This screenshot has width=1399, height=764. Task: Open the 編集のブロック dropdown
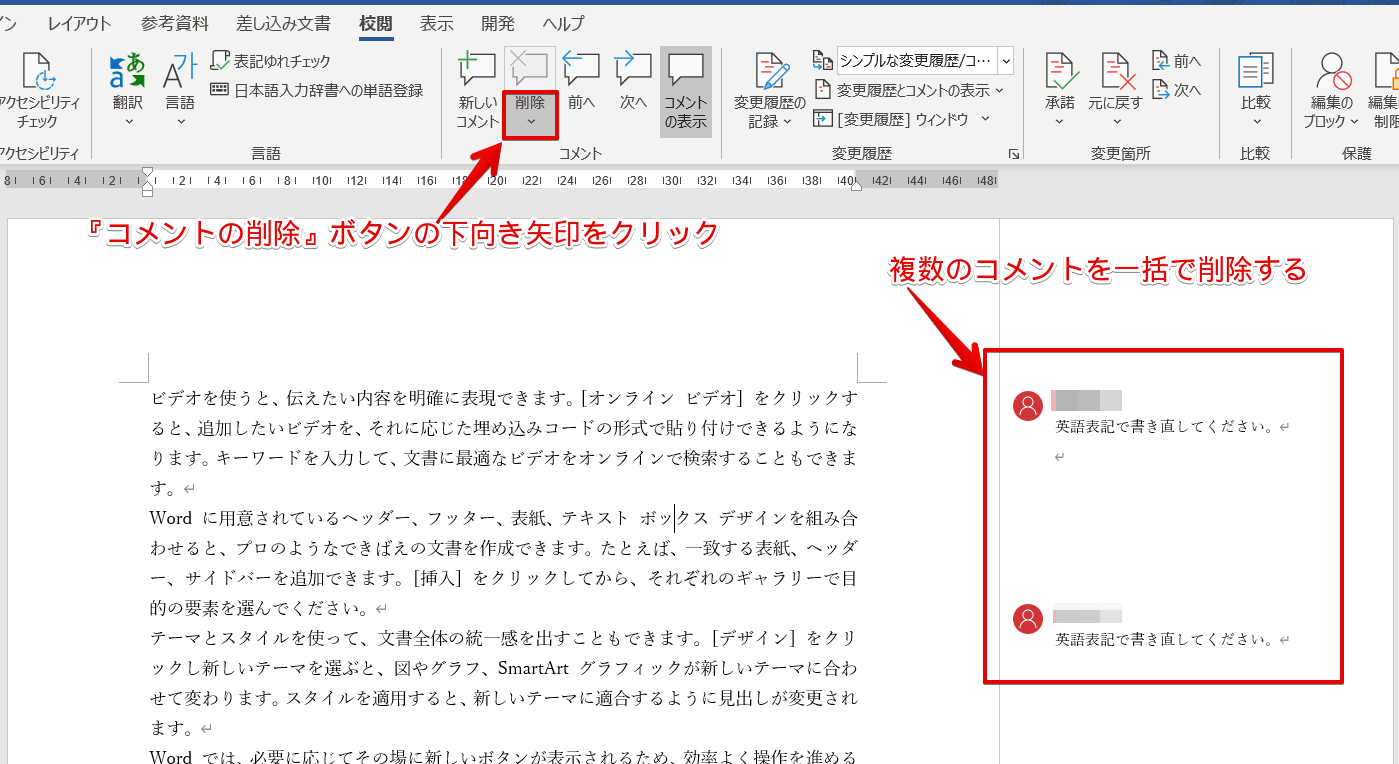[1331, 90]
